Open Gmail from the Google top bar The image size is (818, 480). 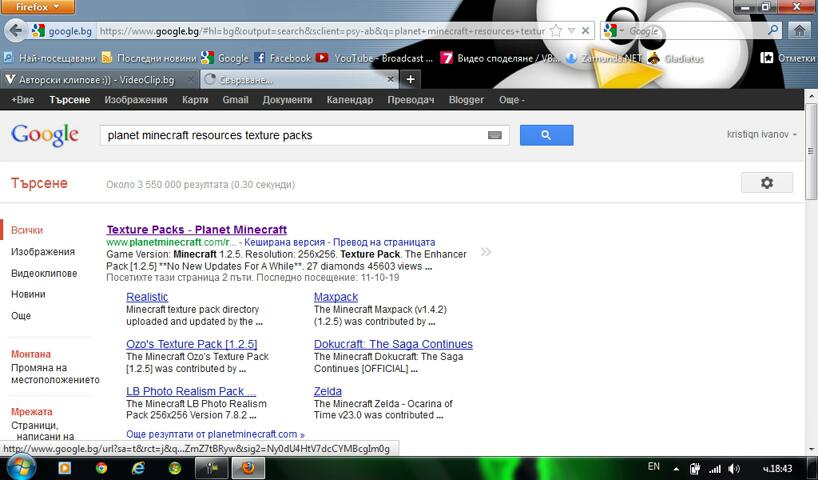click(235, 100)
